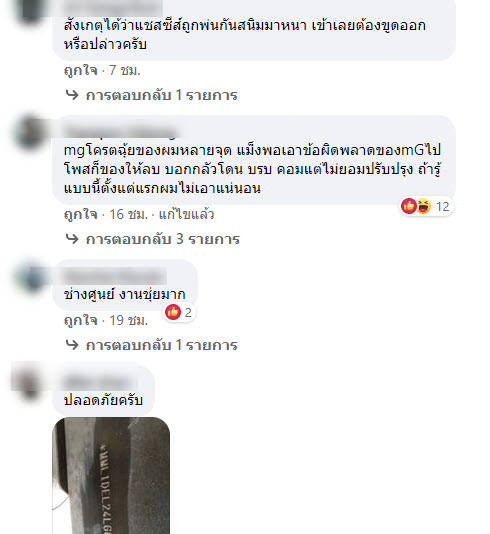Image resolution: width=490 pixels, height=534 pixels.
Task: Open avatar next to ช่างศูนย์ comment
Action: coord(31,276)
